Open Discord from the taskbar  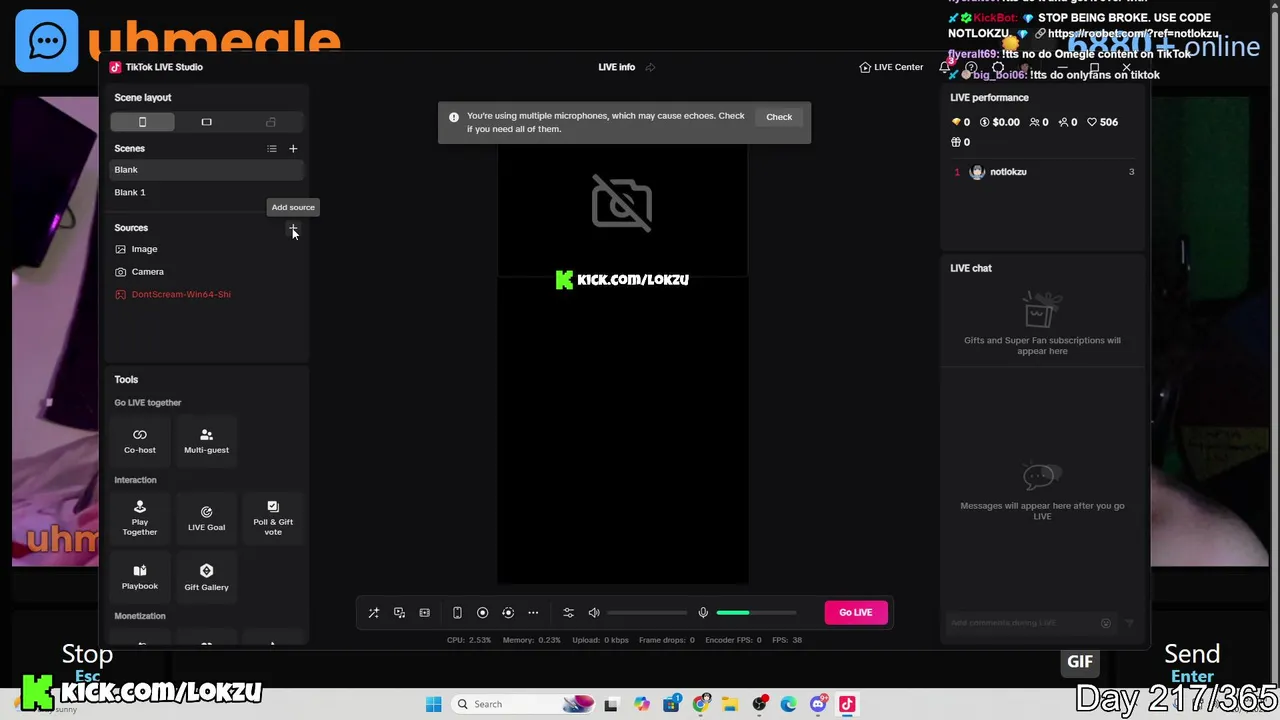tap(818, 704)
